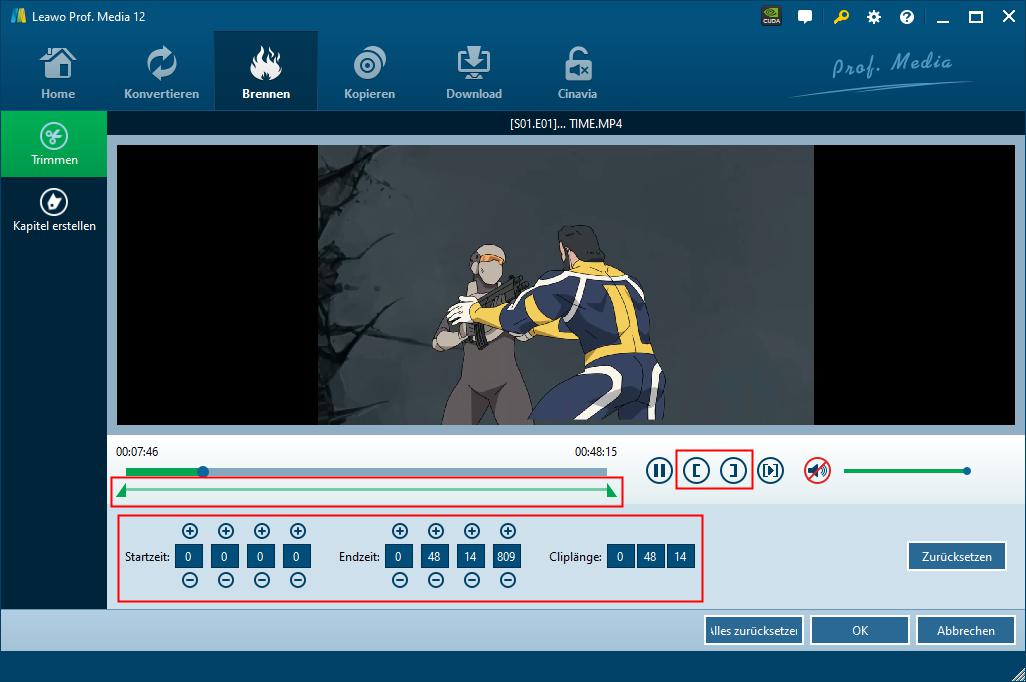Play the trimmed clip section

770,470
